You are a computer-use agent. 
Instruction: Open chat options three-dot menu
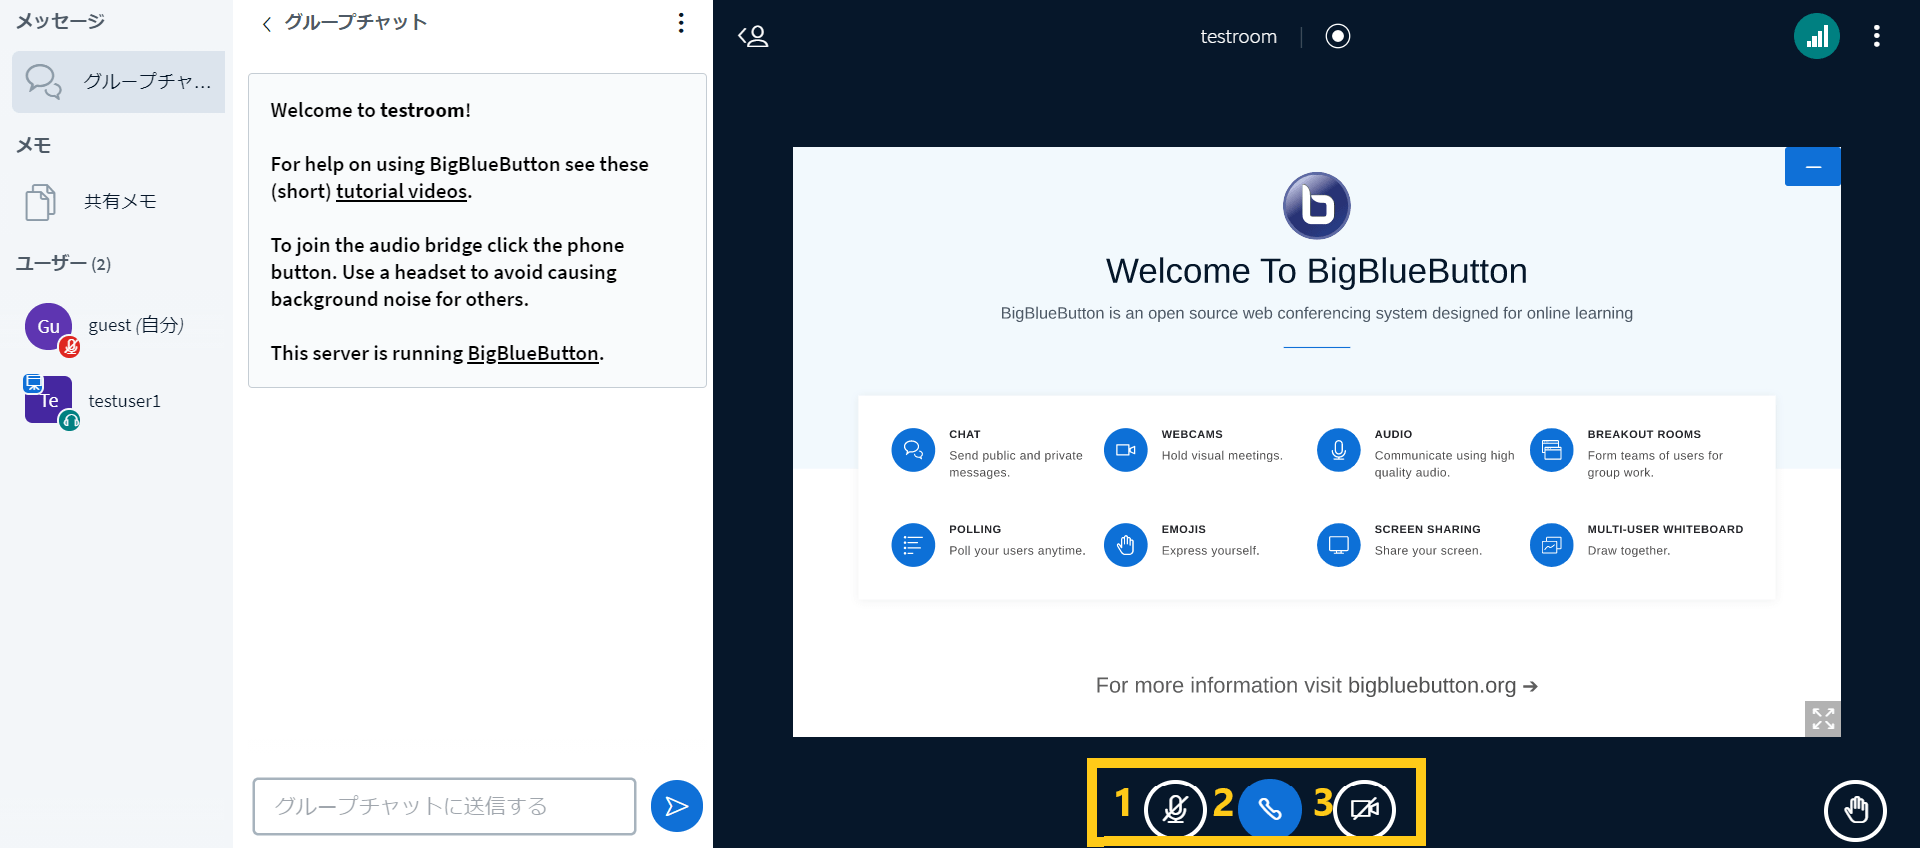coord(681,23)
